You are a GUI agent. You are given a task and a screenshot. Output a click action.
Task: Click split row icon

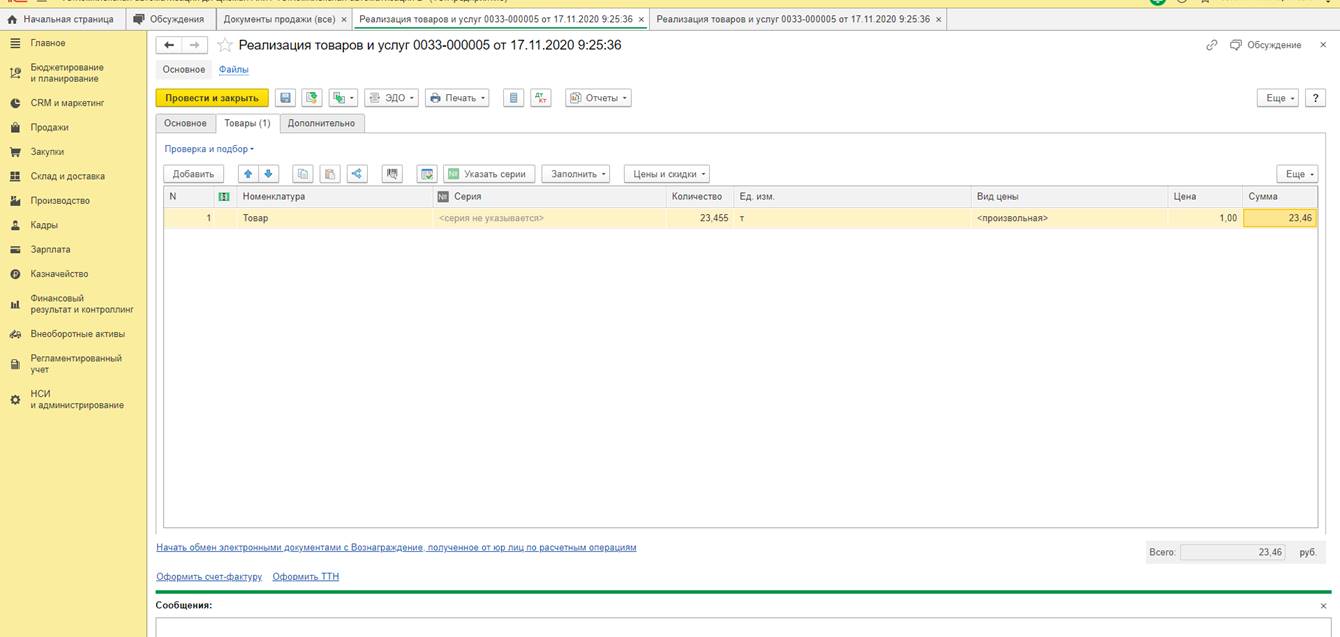pyautogui.click(x=357, y=174)
